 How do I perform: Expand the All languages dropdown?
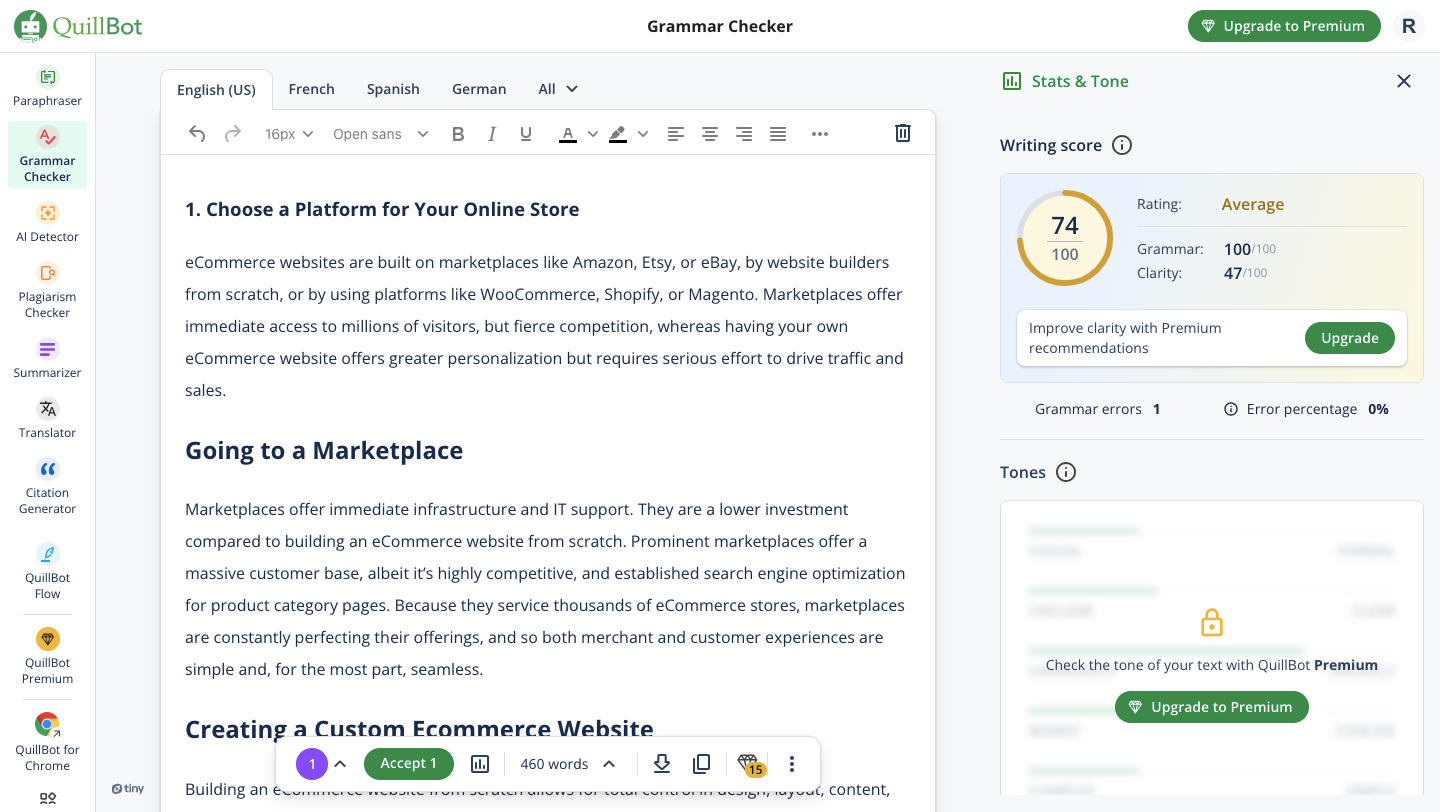(558, 89)
